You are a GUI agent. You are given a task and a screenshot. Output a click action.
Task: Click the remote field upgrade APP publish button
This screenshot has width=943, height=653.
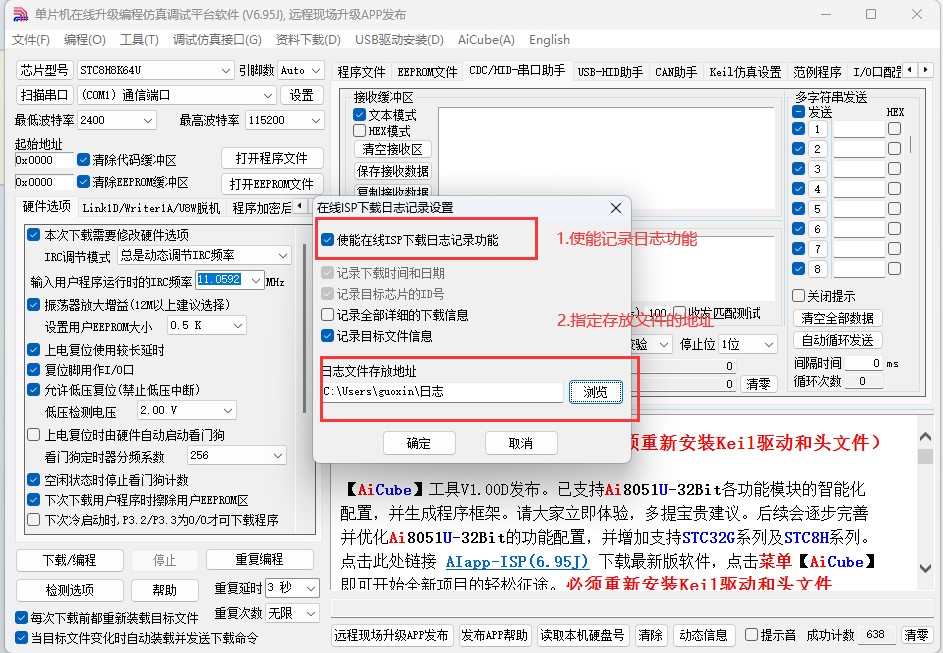(x=391, y=635)
